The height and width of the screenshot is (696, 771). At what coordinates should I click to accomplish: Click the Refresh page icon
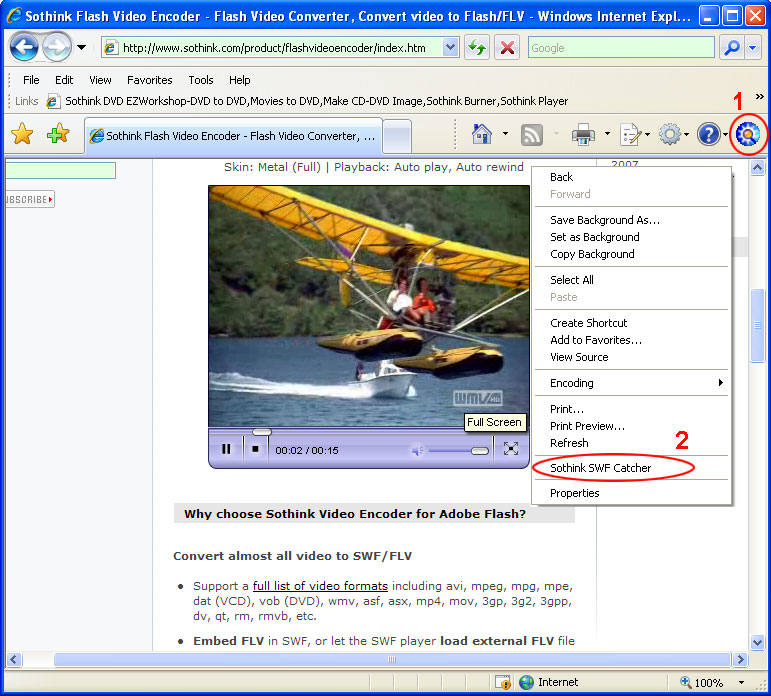tap(476, 48)
